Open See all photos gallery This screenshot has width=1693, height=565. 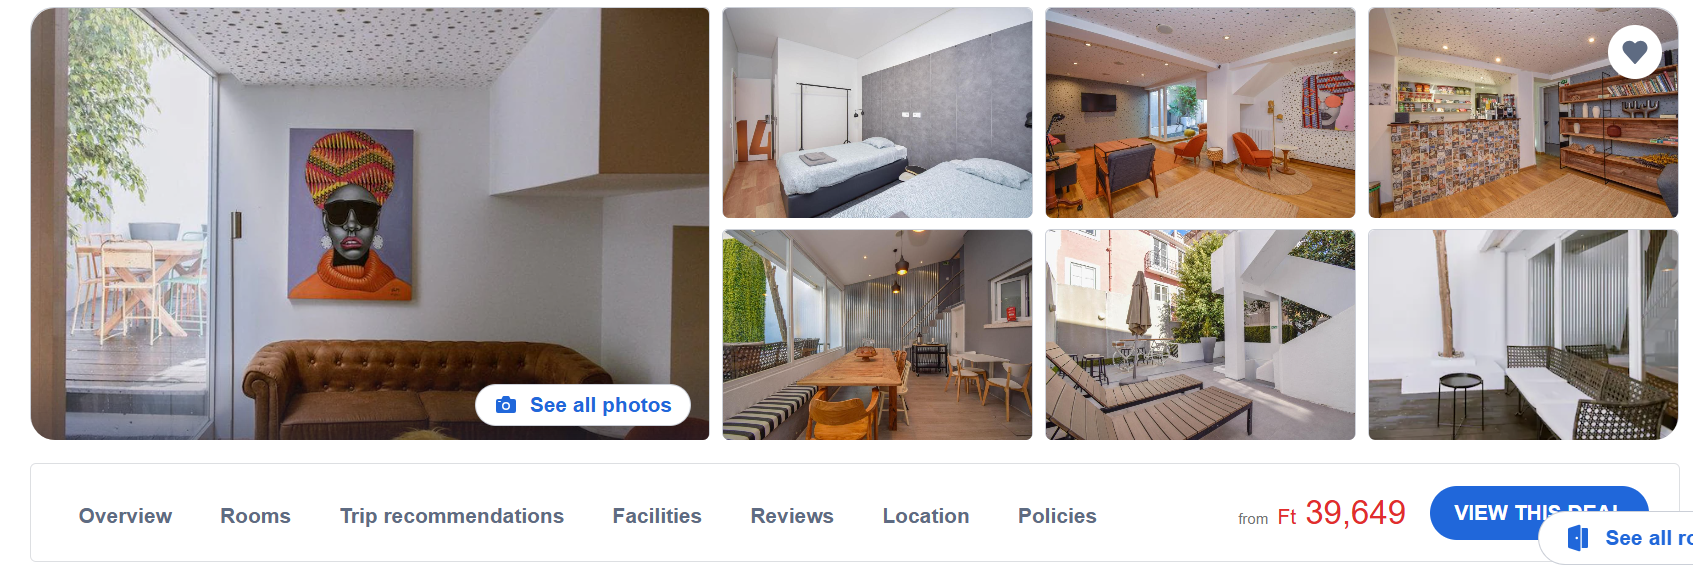click(x=583, y=405)
